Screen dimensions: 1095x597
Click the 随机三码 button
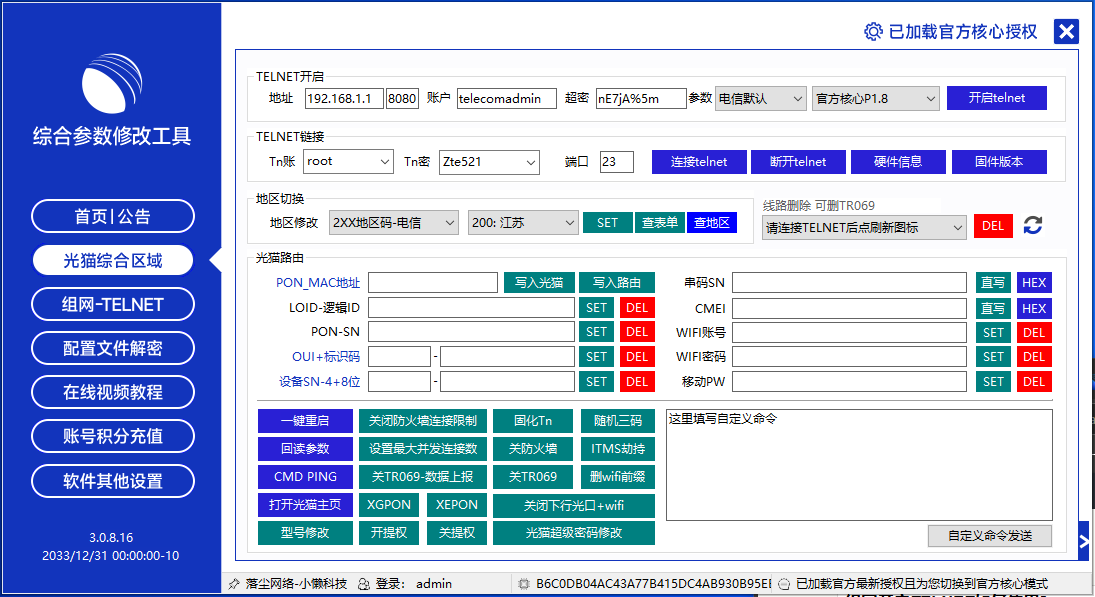[618, 421]
